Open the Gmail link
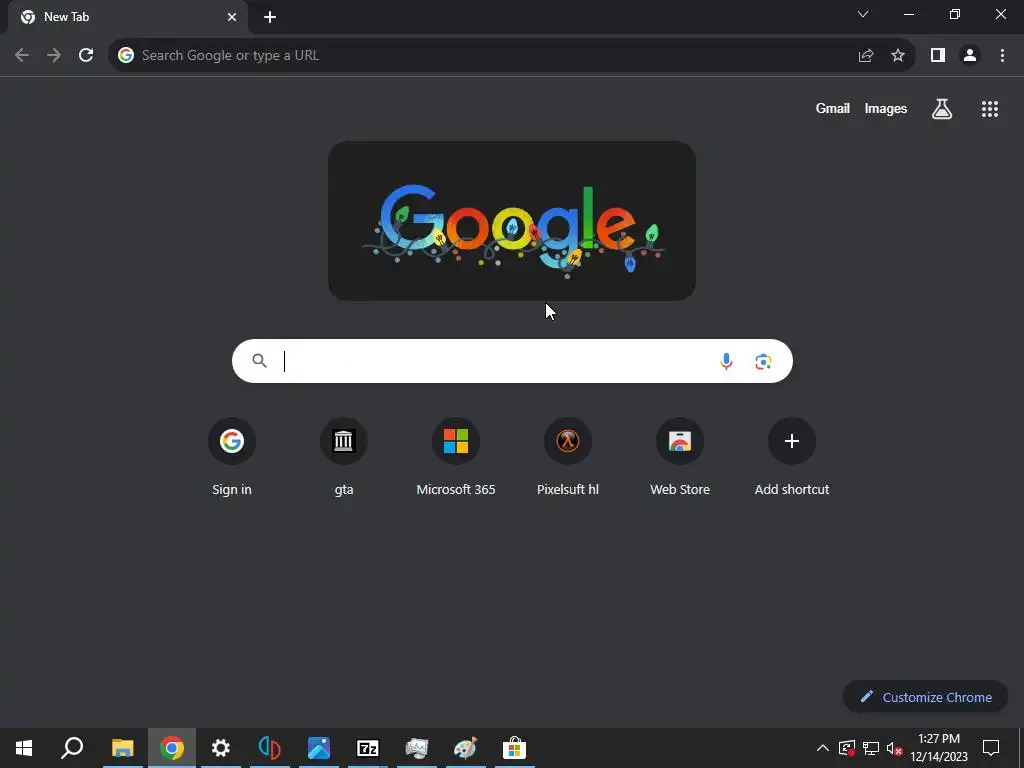 (833, 109)
